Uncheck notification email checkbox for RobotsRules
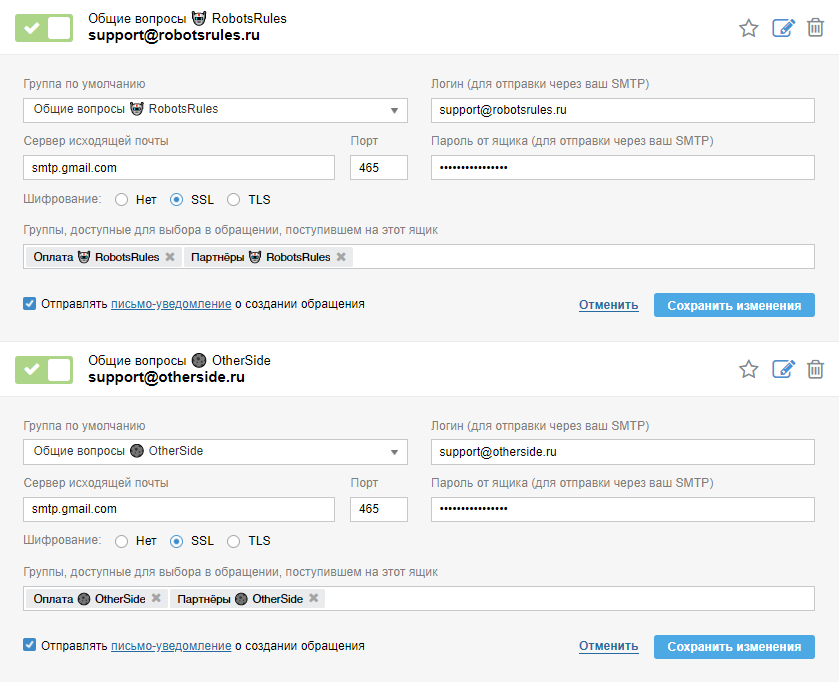The width and height of the screenshot is (839, 682). pos(30,304)
